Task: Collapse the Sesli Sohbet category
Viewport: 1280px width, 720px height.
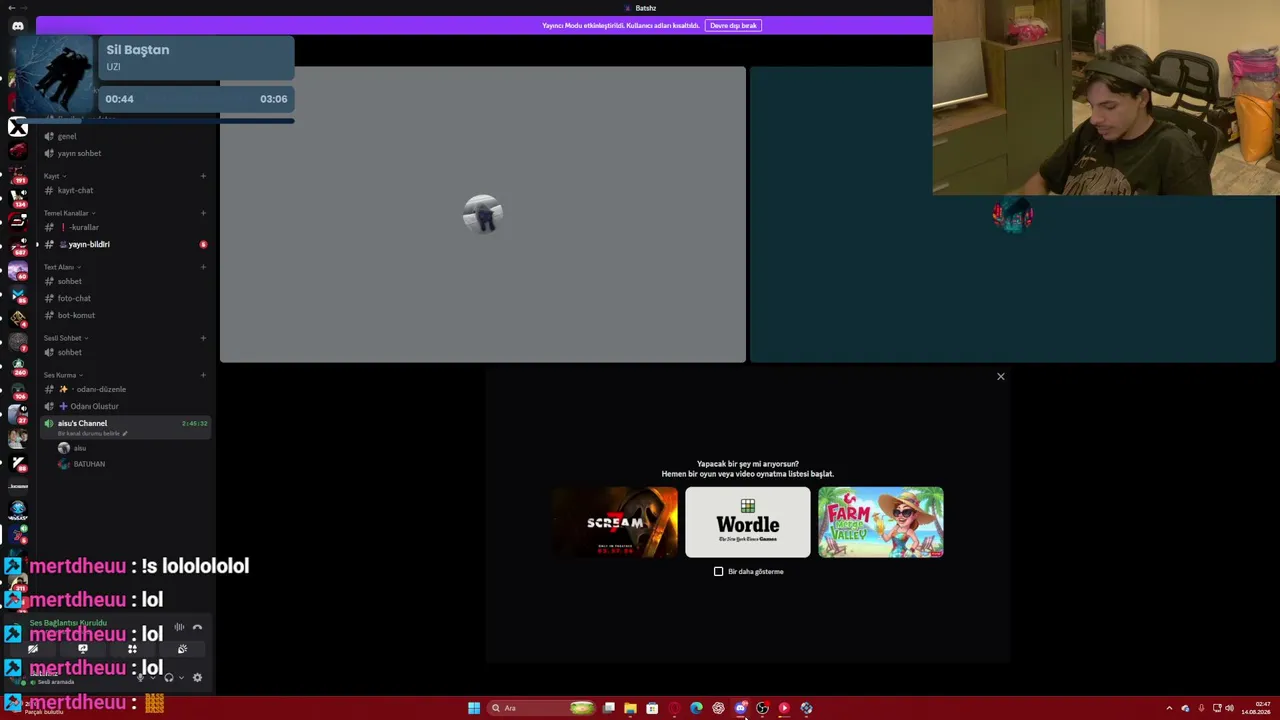Action: click(66, 338)
